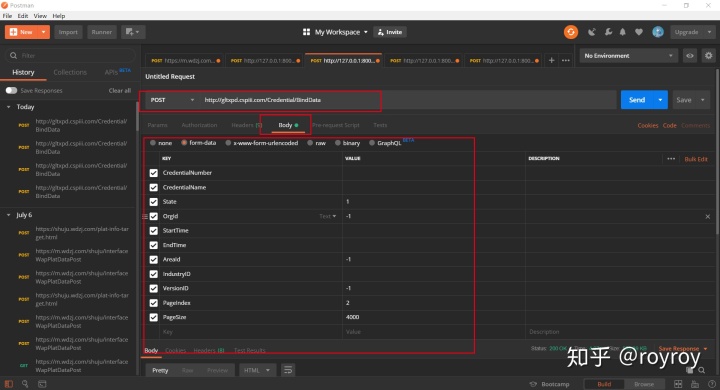Click the Runner button
Image resolution: width=720 pixels, height=390 pixels.
click(101, 32)
